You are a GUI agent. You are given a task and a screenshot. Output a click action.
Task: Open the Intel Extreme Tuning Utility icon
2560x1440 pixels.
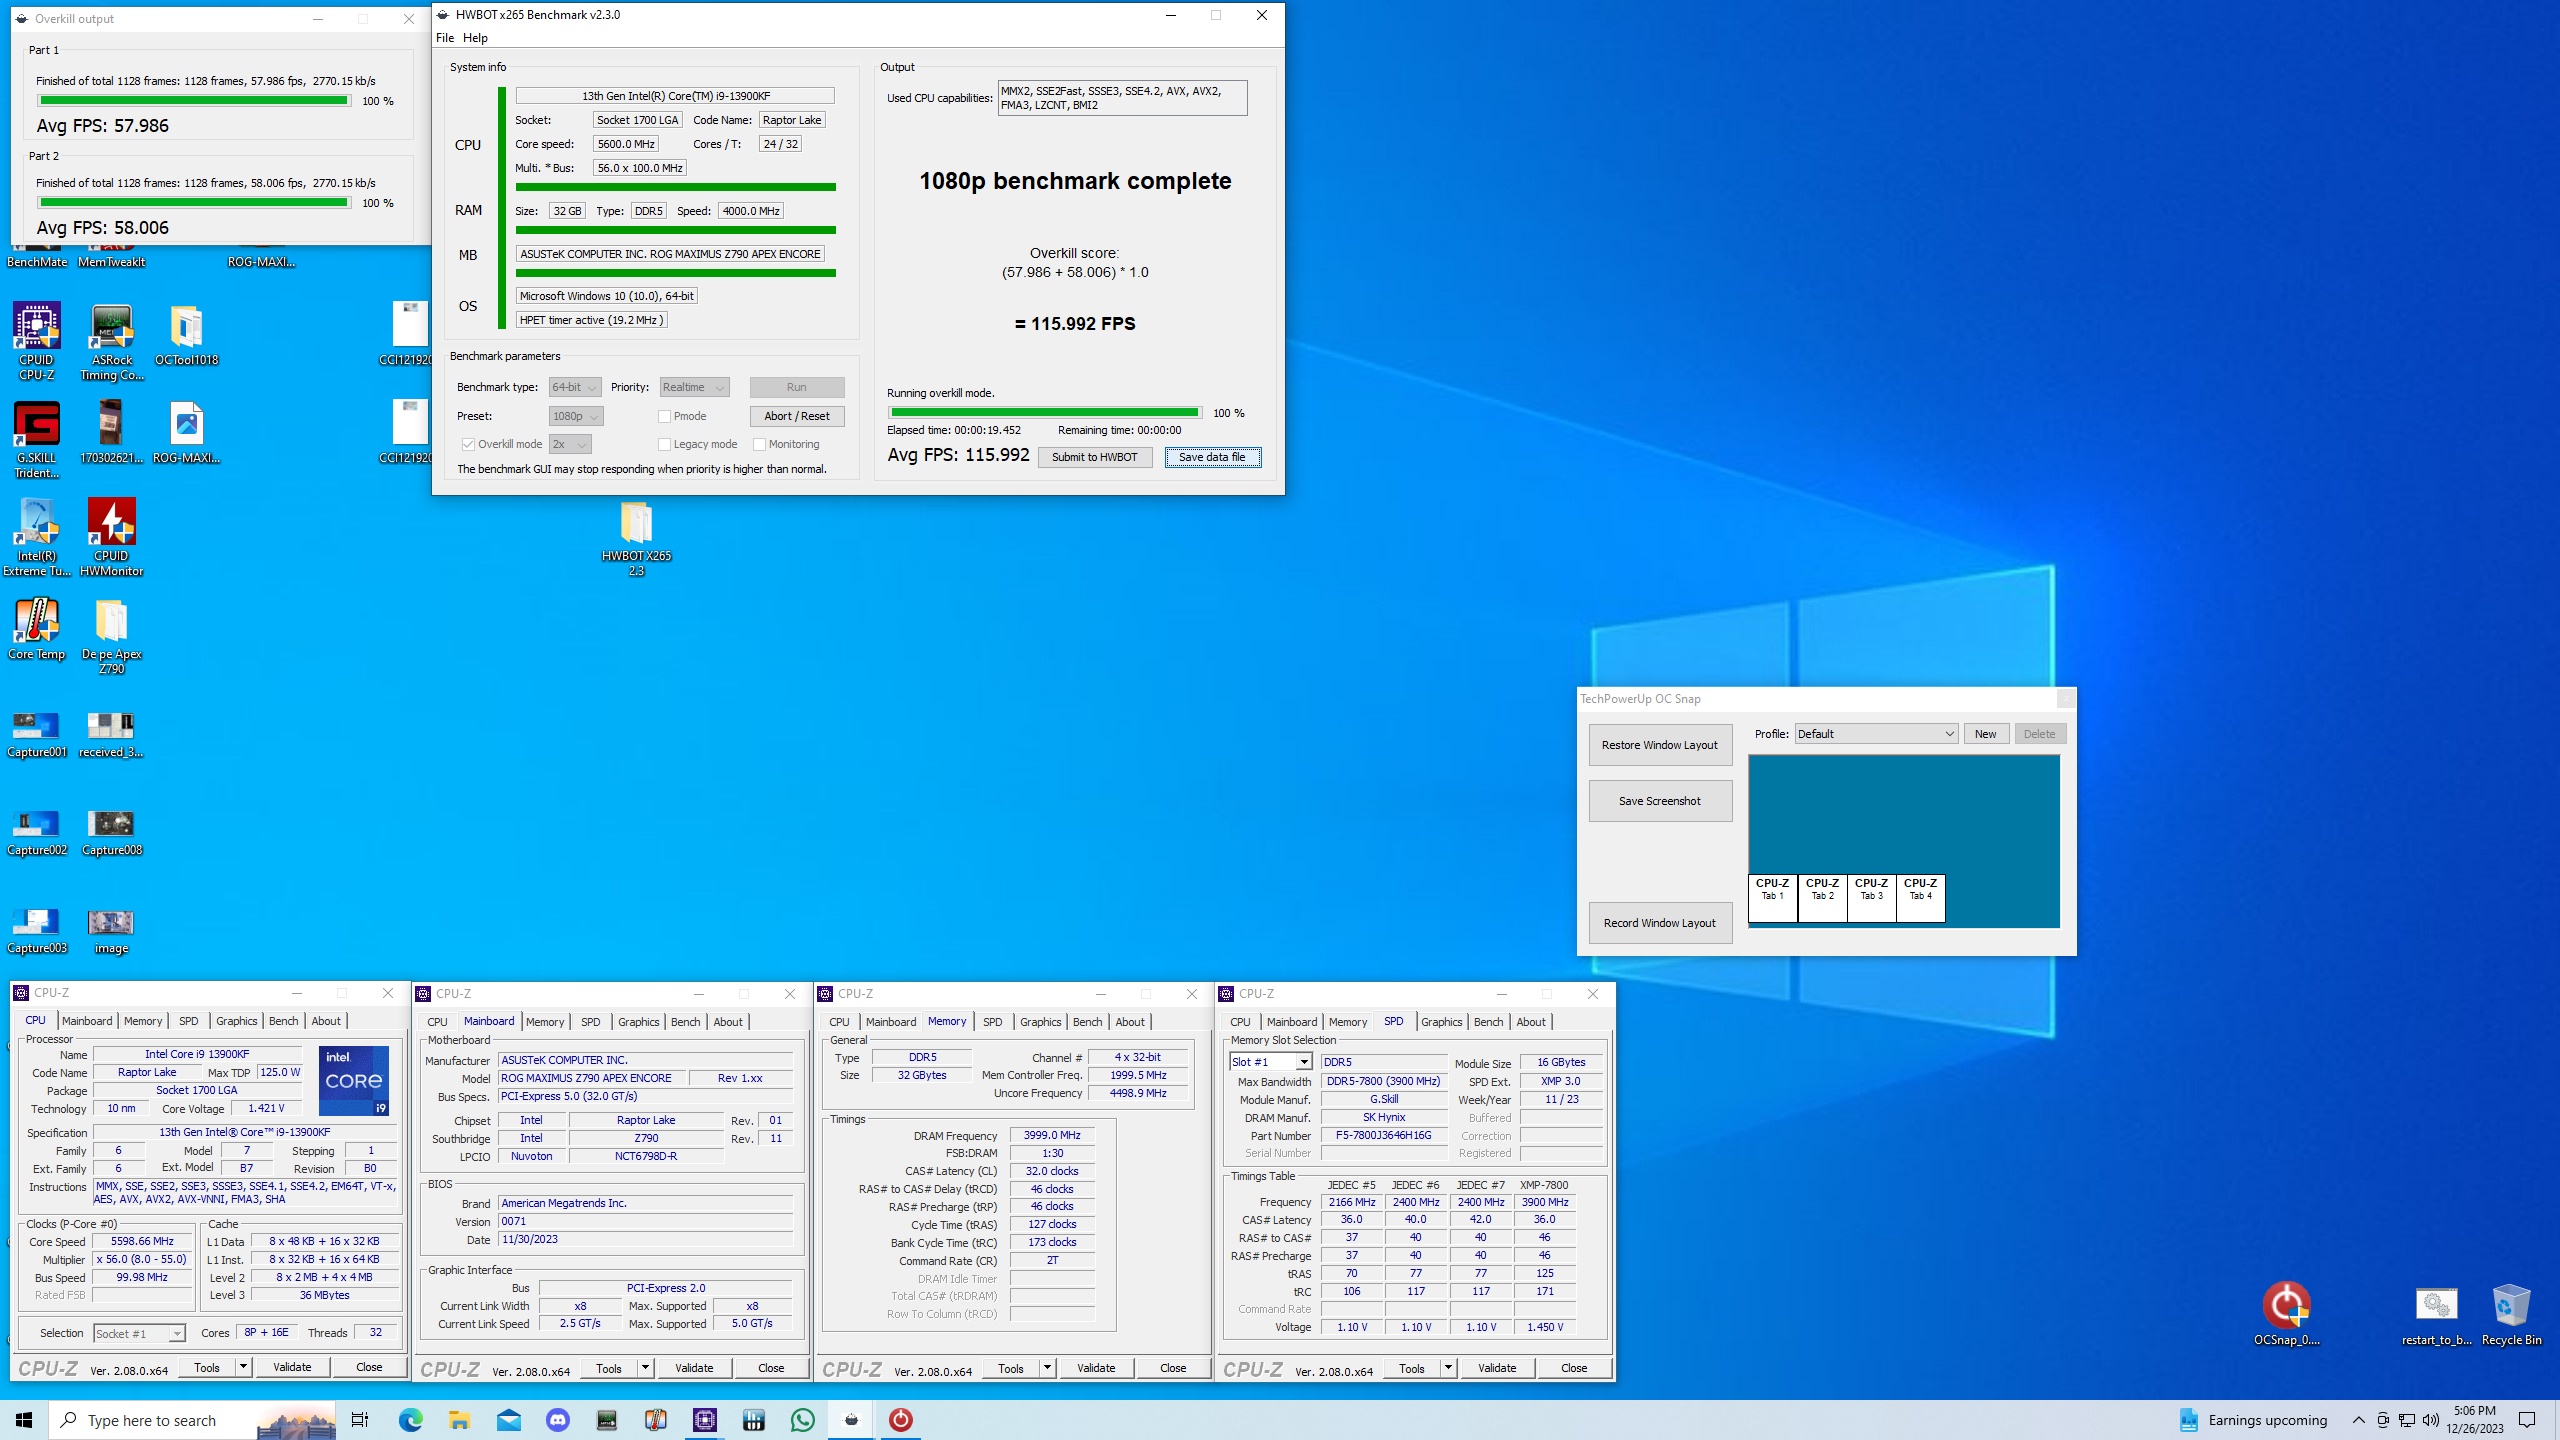point(37,537)
